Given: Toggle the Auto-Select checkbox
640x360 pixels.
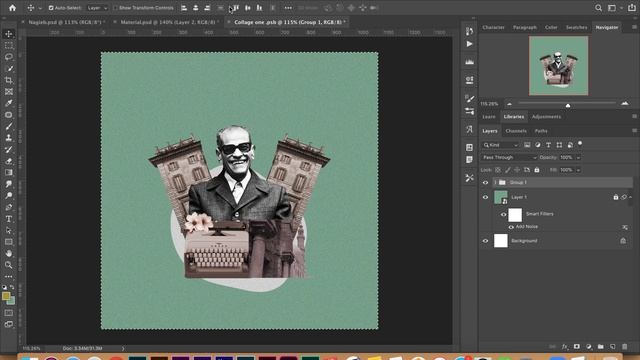Looking at the screenshot, I should pos(51,8).
